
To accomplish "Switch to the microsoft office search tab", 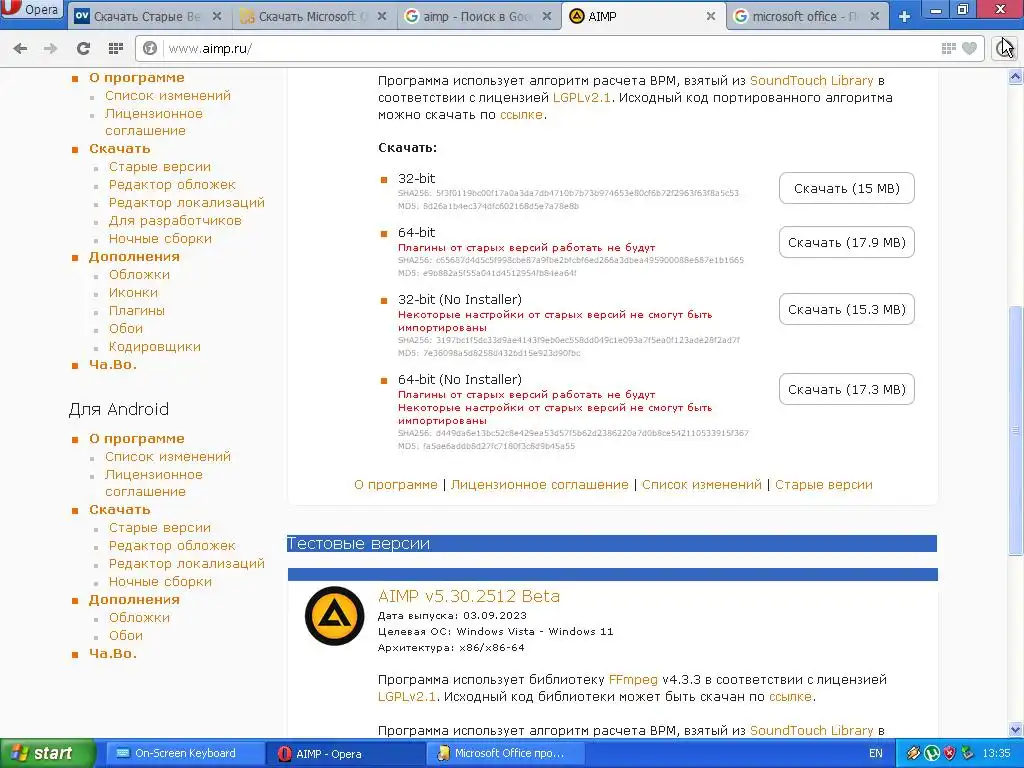I will 807,16.
